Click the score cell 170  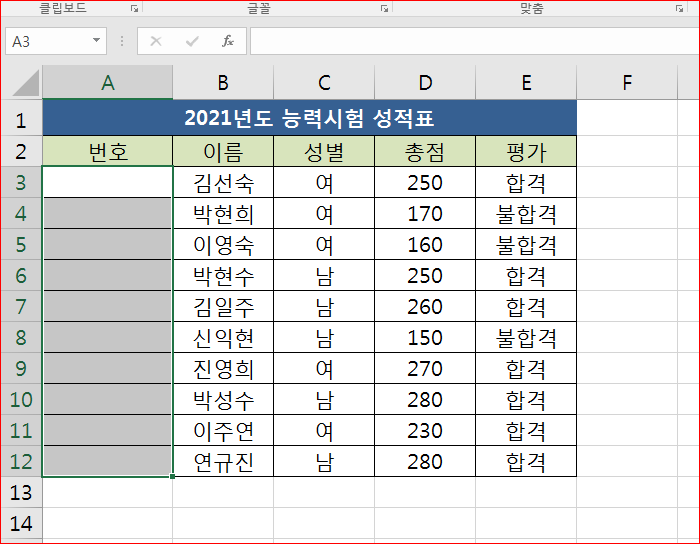(425, 213)
